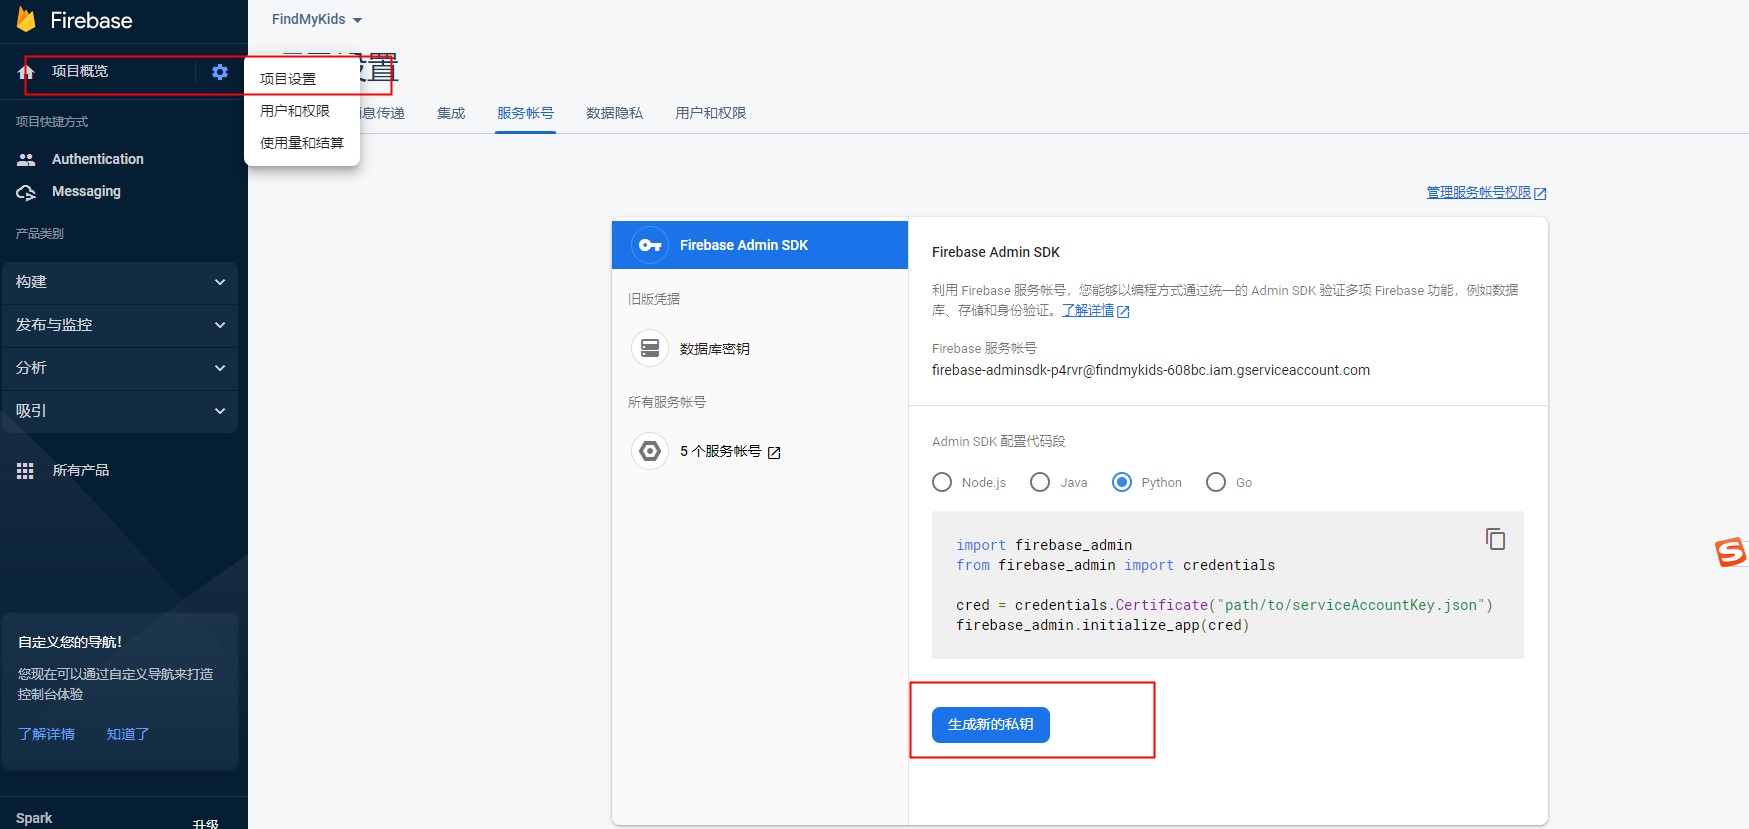Click the service account email address

pos(1151,370)
